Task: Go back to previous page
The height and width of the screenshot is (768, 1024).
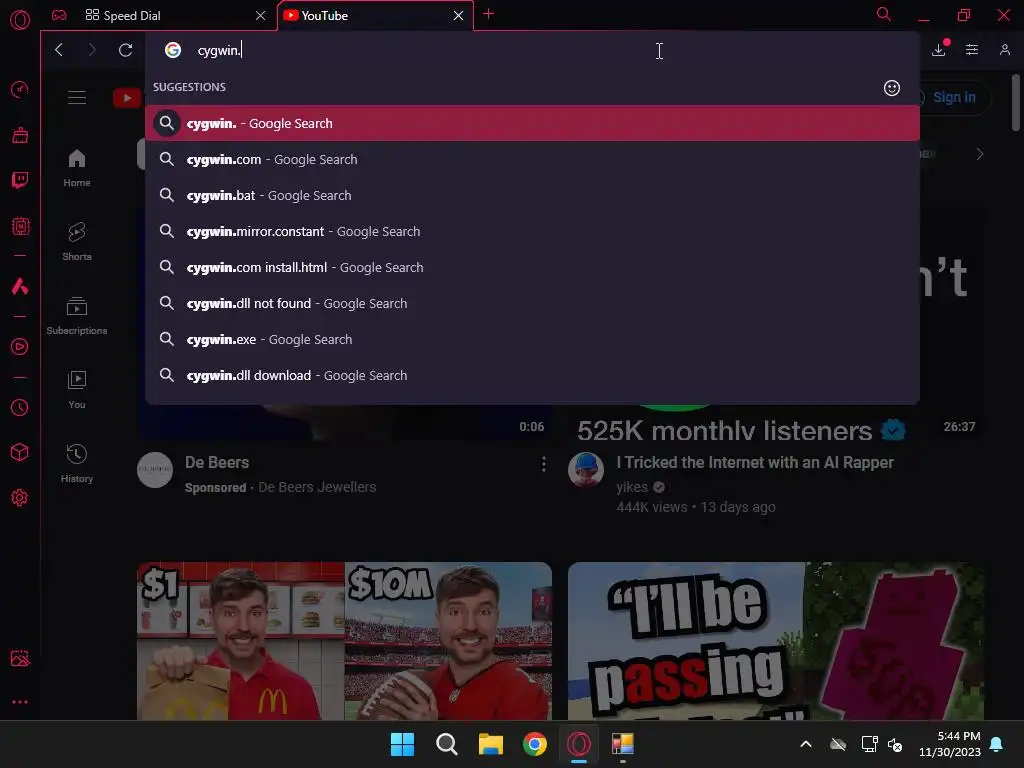Action: pos(59,50)
